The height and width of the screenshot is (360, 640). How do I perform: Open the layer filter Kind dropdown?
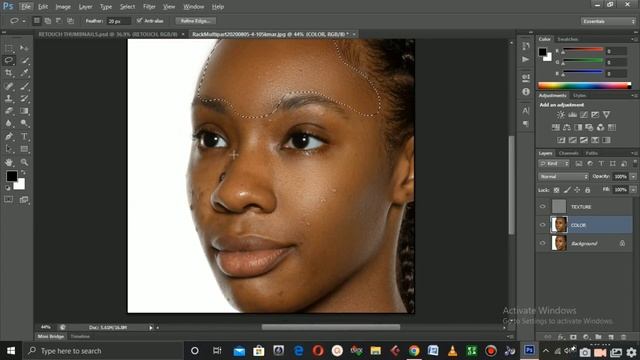point(554,164)
